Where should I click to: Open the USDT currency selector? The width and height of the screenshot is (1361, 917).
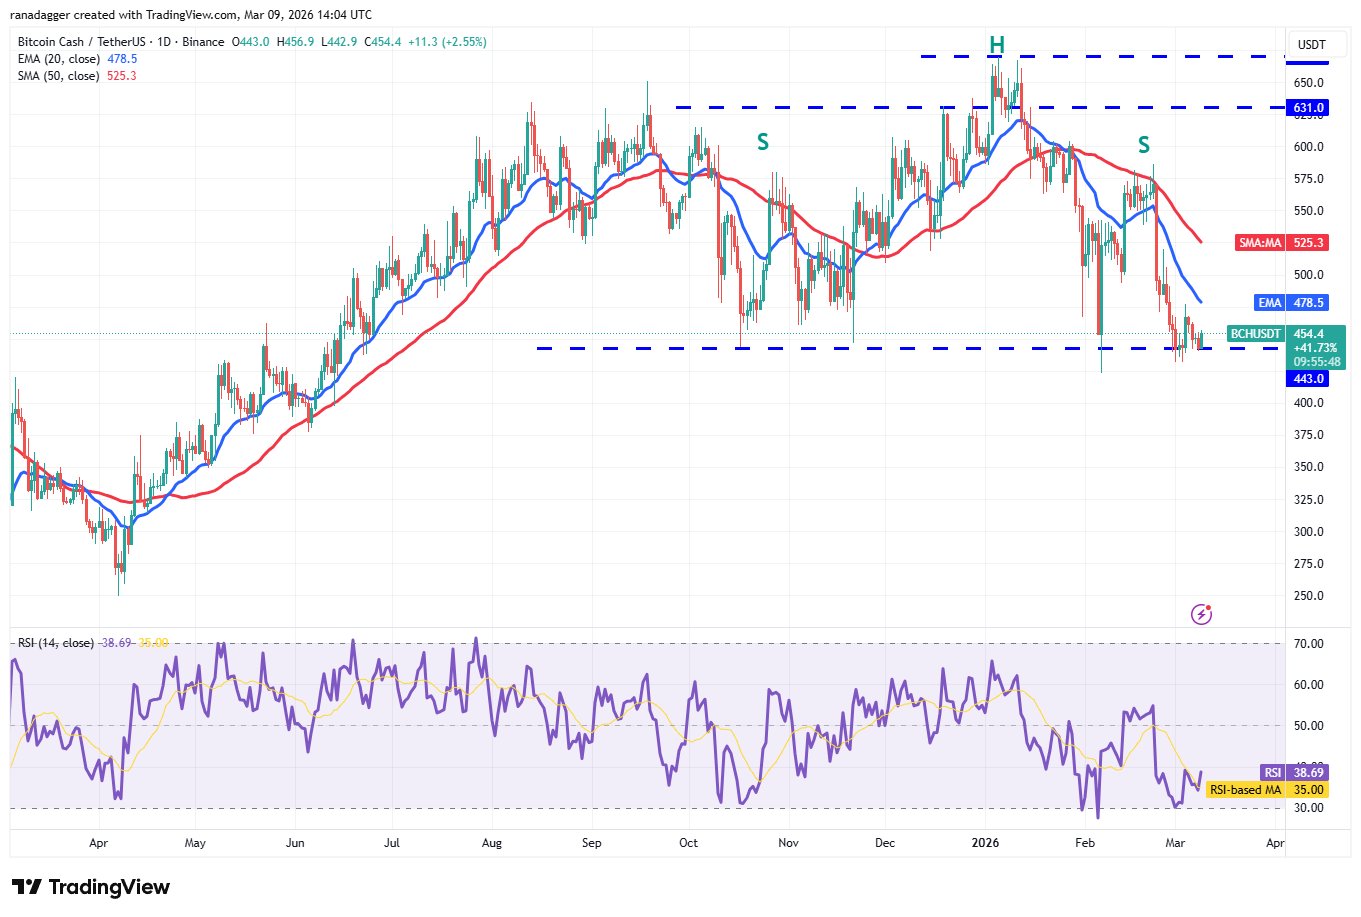coord(1311,45)
